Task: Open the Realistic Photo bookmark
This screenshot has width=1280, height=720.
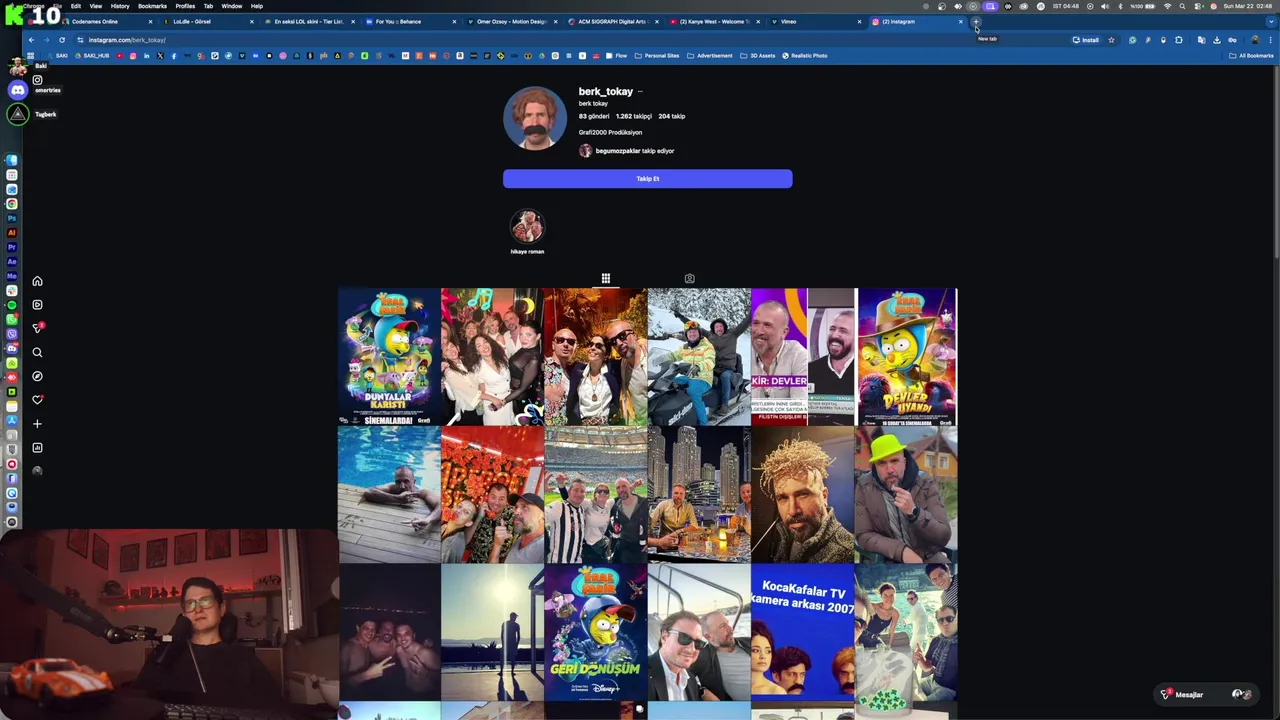Action: tap(804, 56)
